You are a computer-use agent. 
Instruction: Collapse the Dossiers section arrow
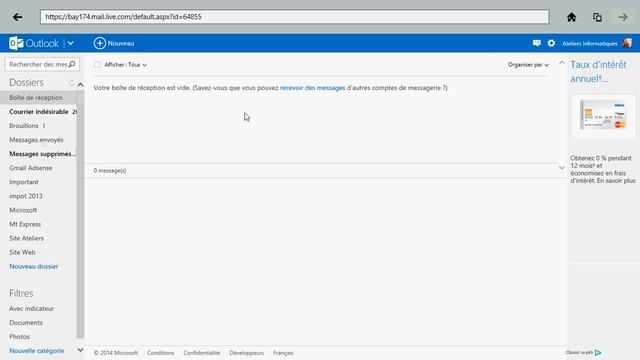(x=80, y=84)
